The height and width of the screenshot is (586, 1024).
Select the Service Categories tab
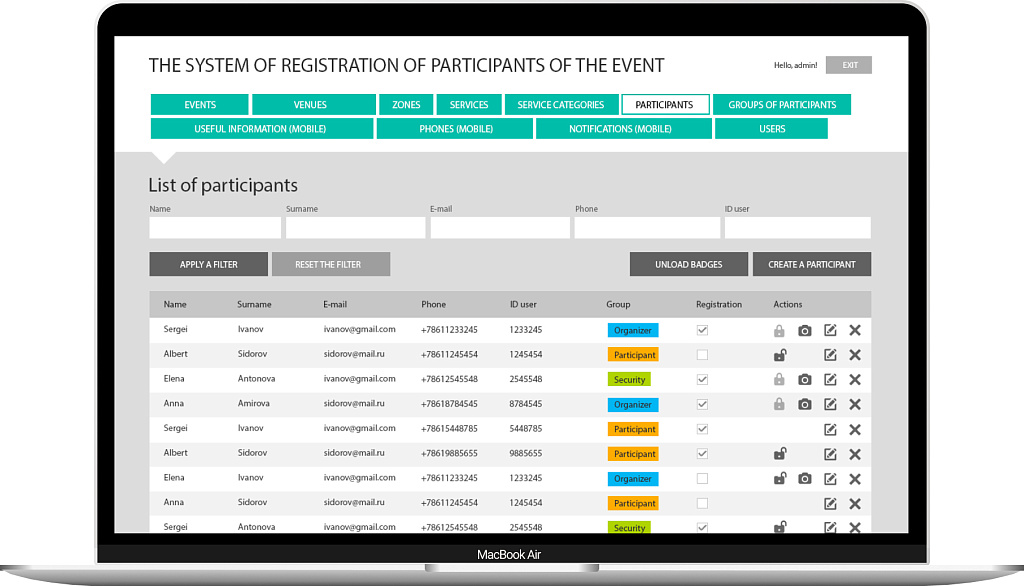pyautogui.click(x=562, y=105)
